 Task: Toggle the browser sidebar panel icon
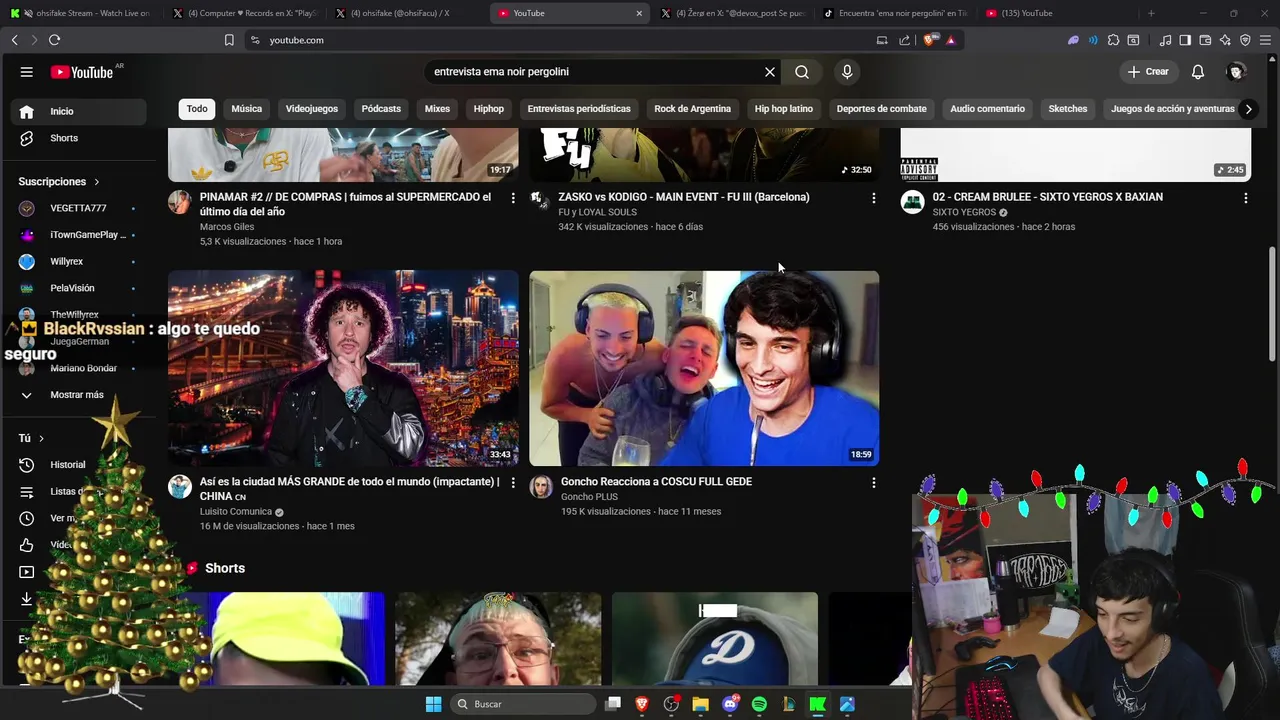click(x=1185, y=40)
